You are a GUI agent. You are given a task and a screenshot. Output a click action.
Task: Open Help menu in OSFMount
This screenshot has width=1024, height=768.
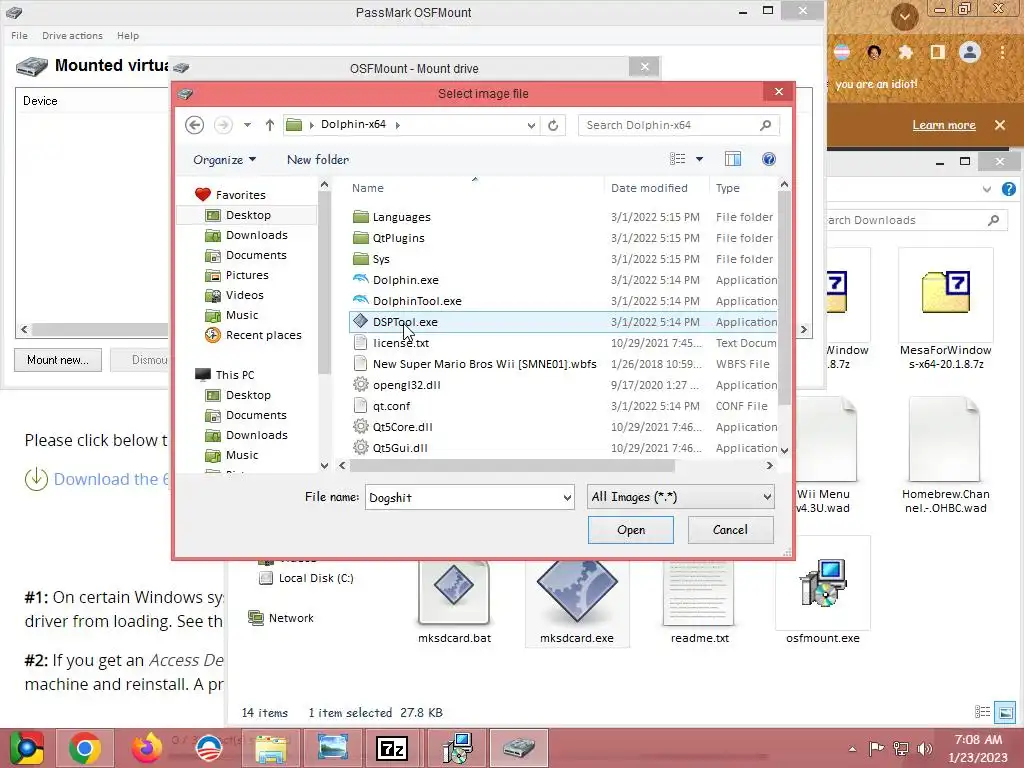click(128, 36)
